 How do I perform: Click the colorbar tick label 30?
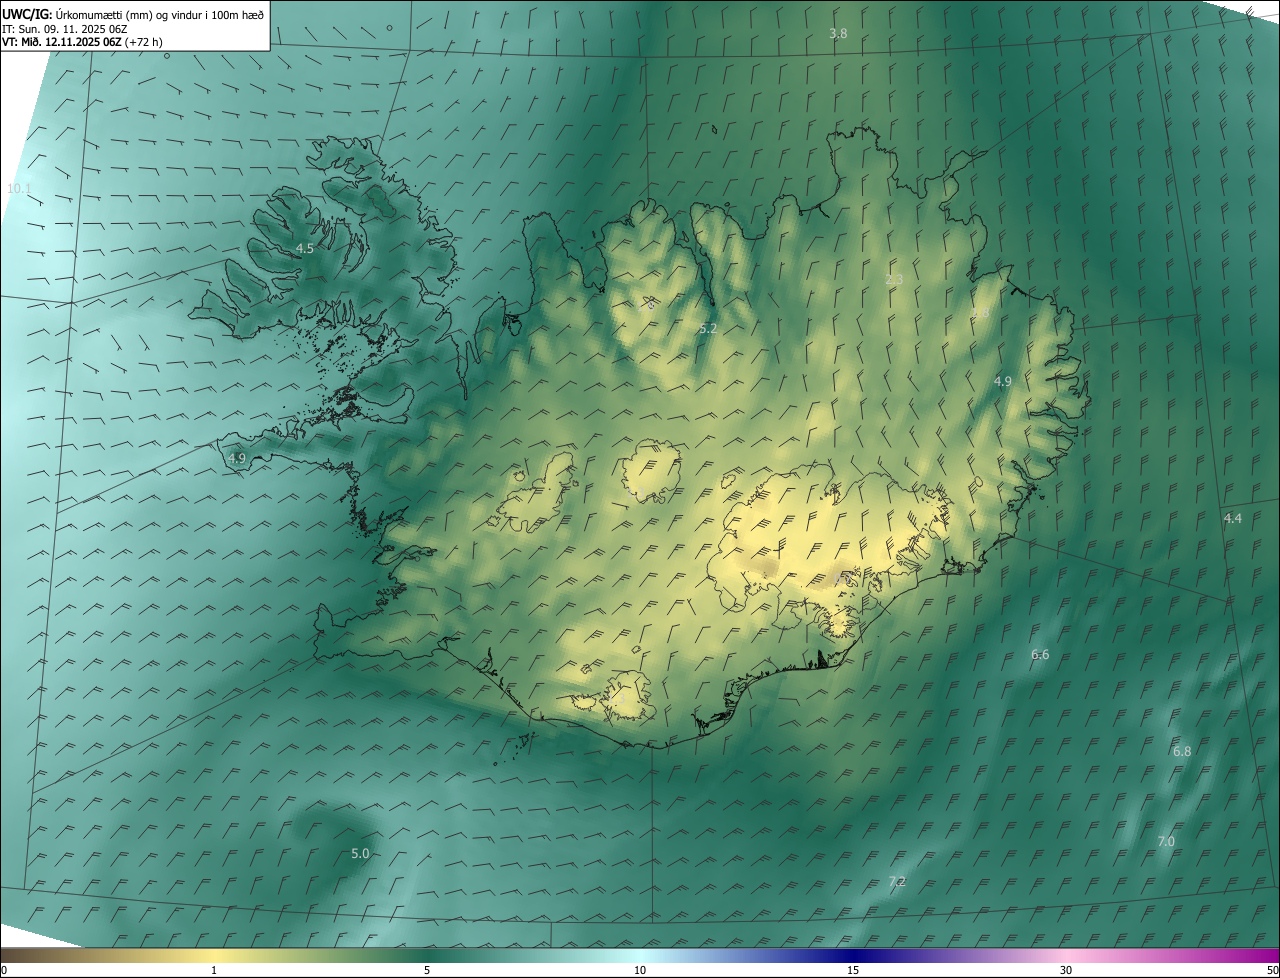click(1066, 970)
